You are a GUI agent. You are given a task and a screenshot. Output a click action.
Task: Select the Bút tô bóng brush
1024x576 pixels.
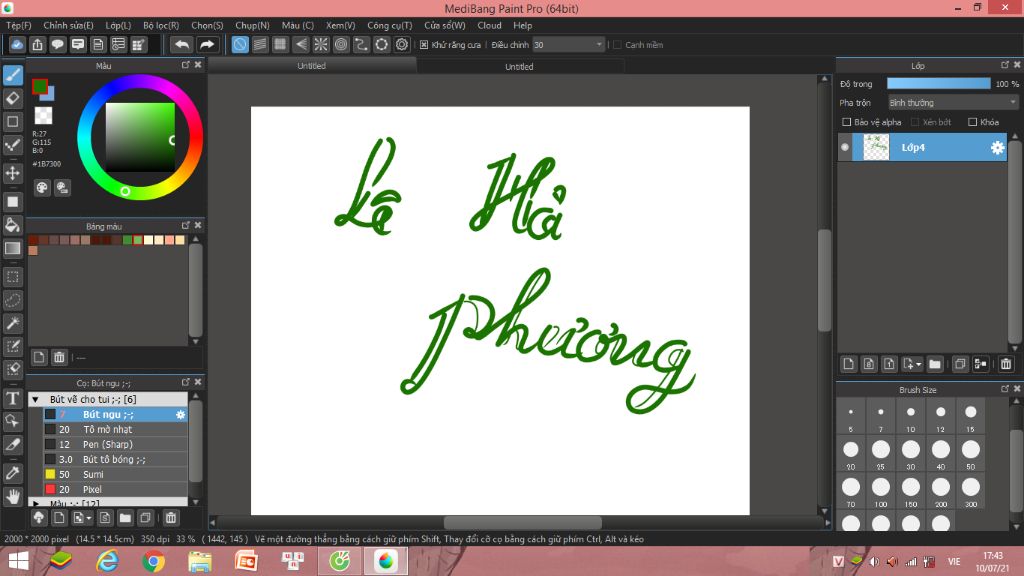[x=115, y=460]
